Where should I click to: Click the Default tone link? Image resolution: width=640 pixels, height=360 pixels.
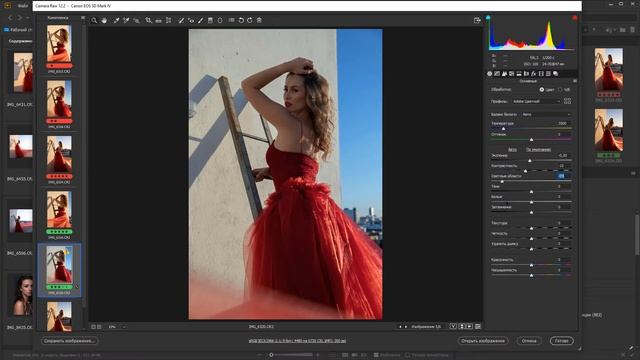click(x=538, y=149)
